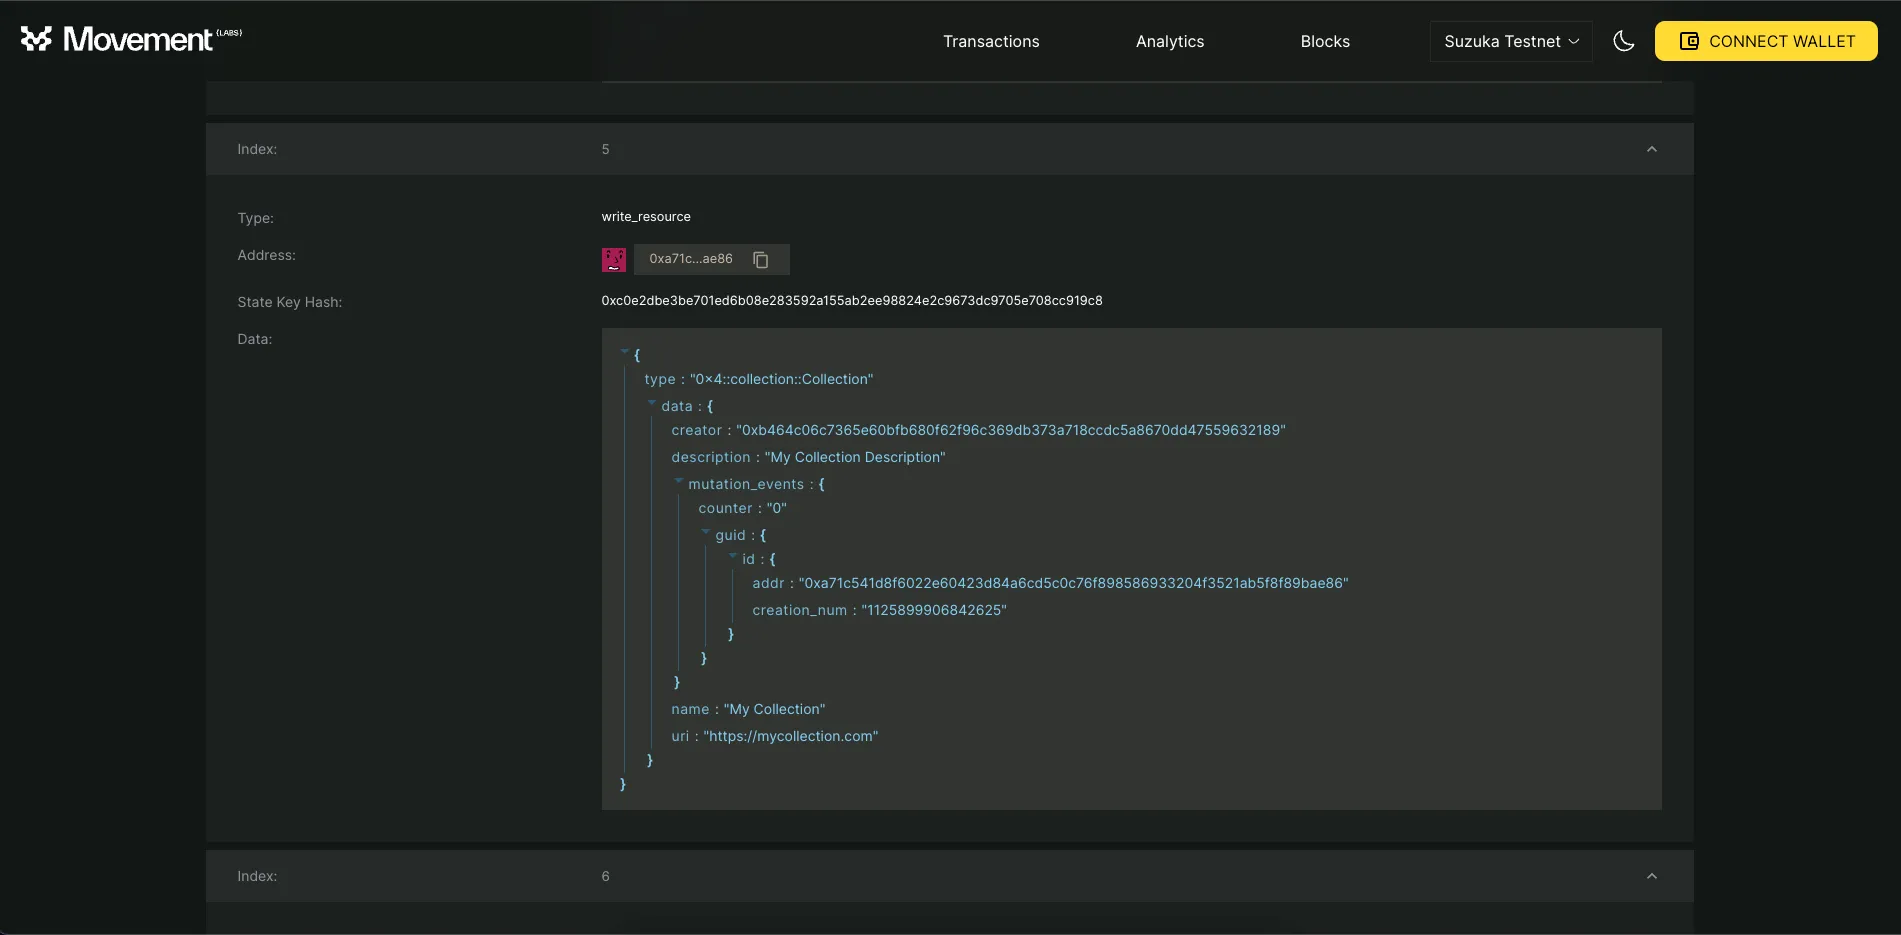Viewport: 1901px width, 935px height.
Task: Collapse the guid node triangle
Action: pos(705,532)
